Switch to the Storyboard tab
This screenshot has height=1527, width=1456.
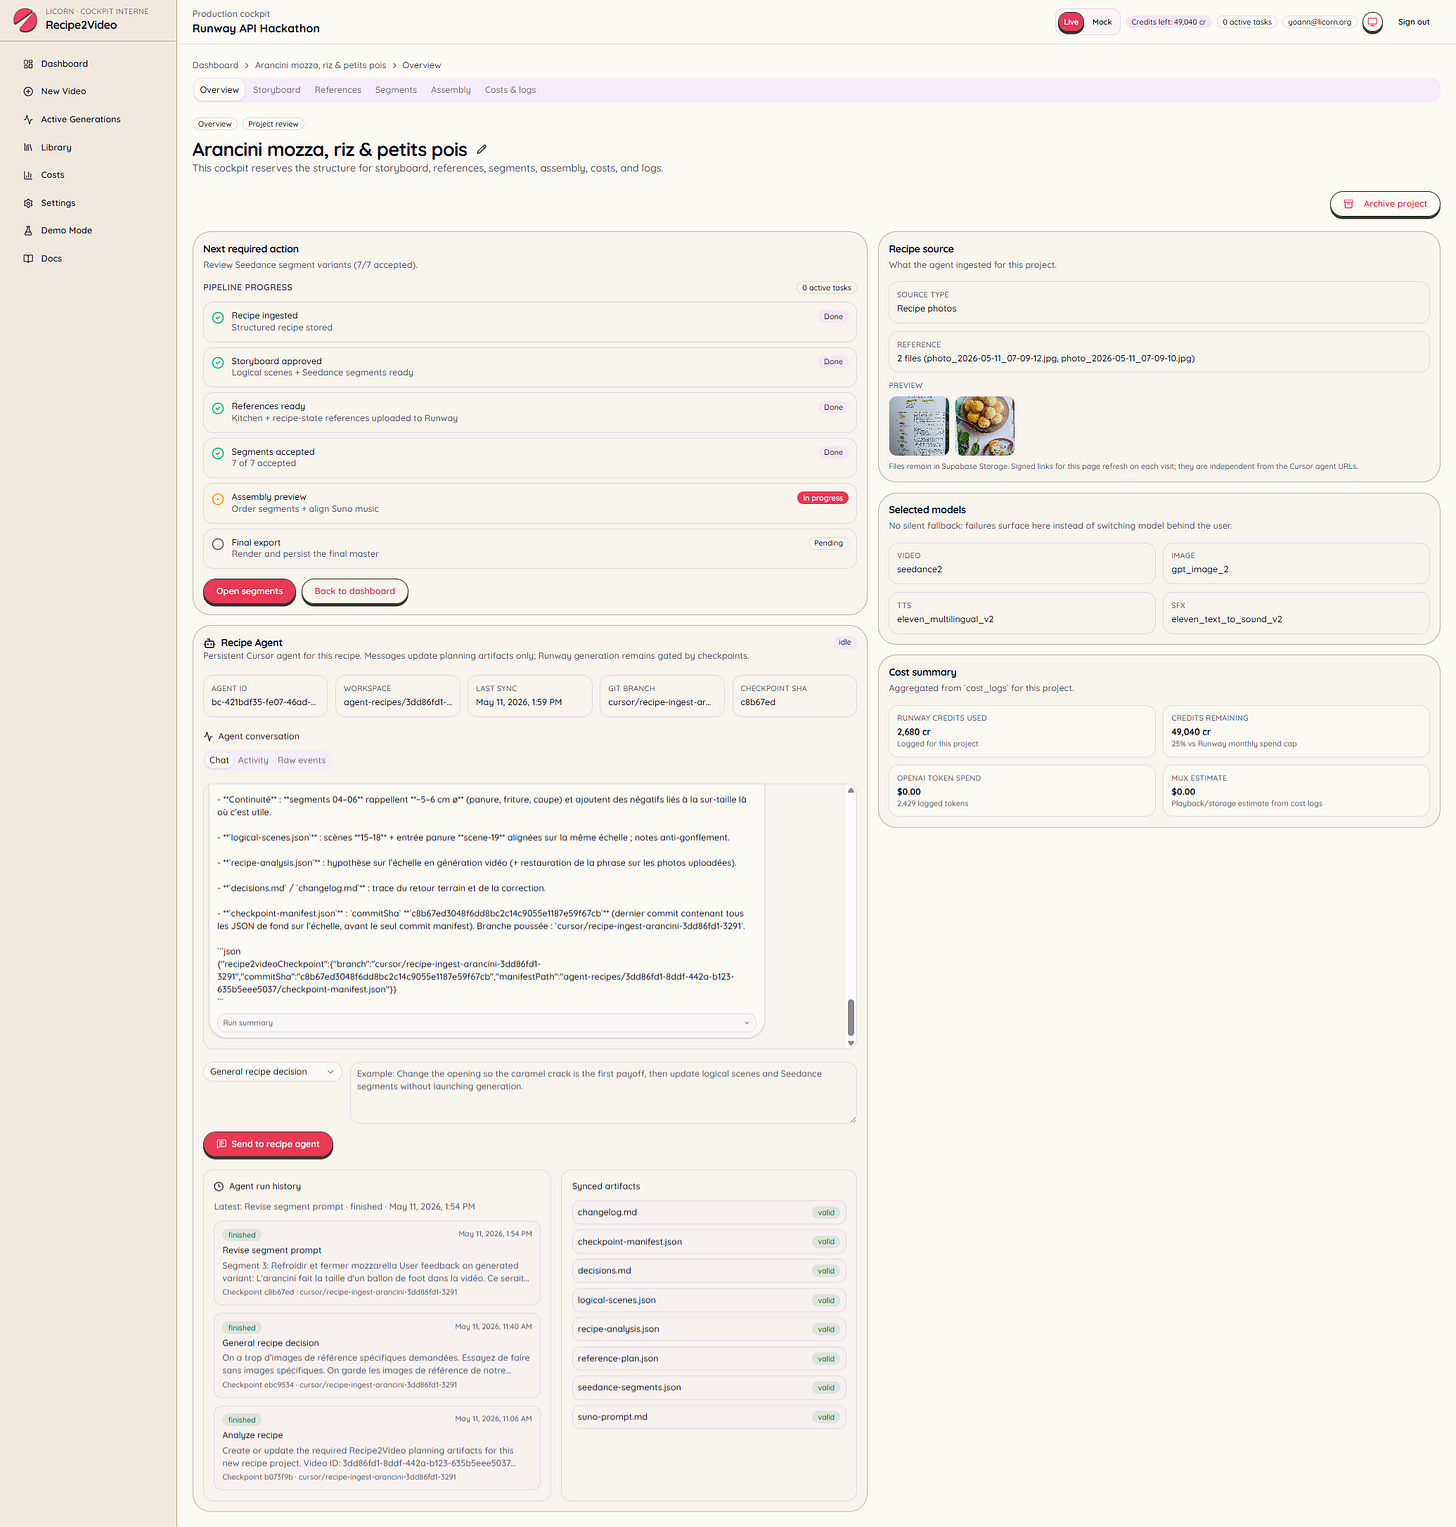[277, 90]
